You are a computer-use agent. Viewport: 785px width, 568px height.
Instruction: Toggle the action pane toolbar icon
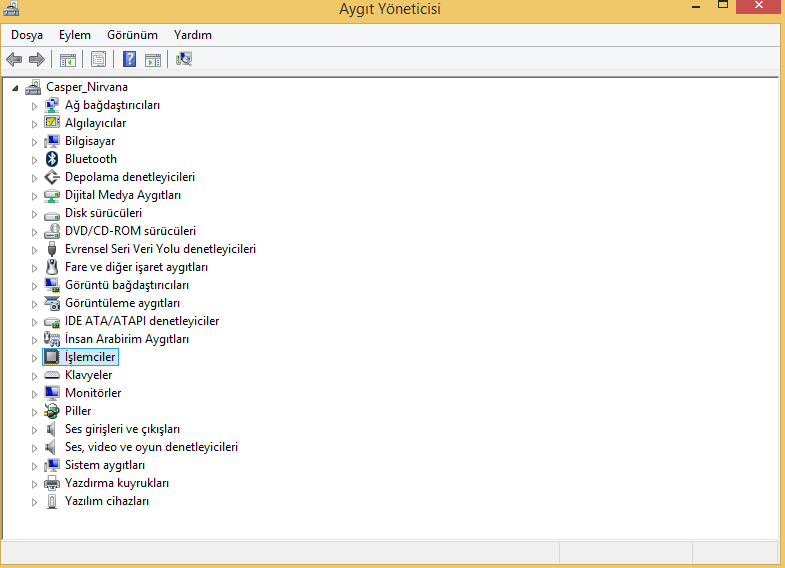tap(153, 60)
